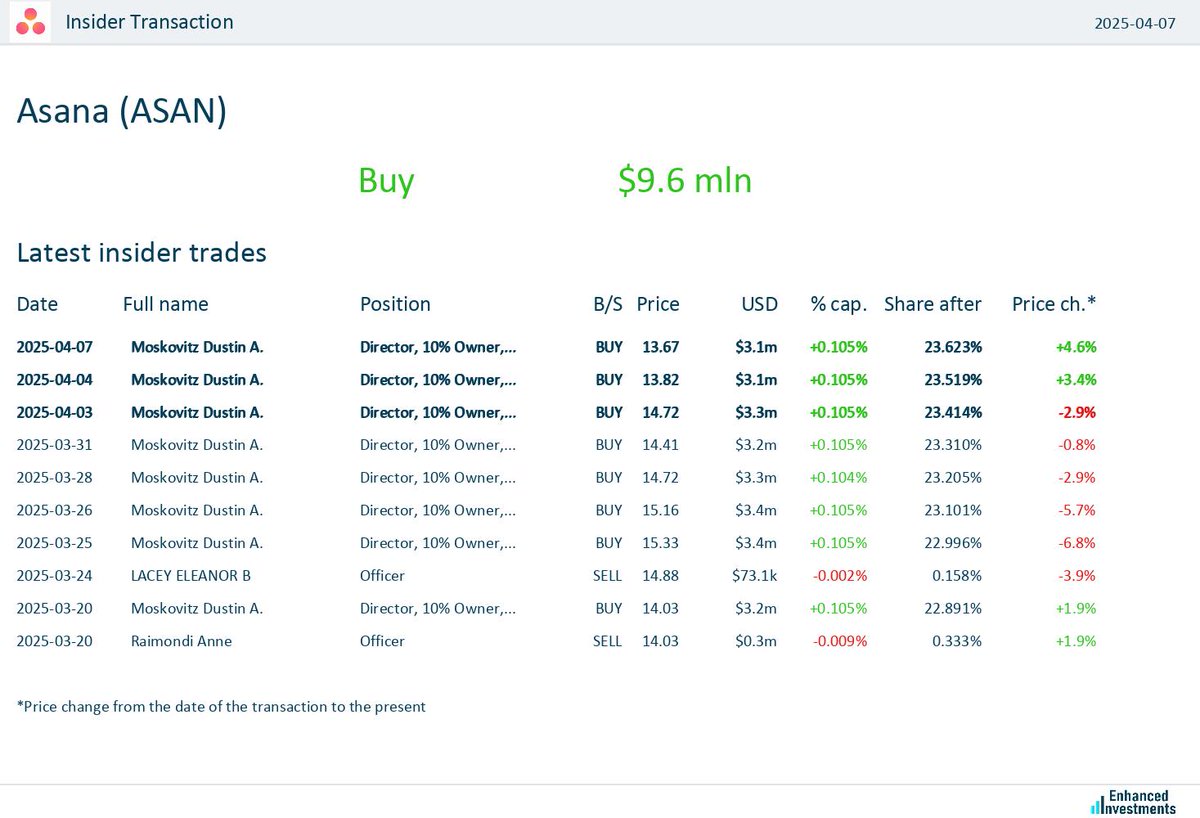Click the 'Share after' column header
Viewport: 1200px width, 818px height.
tap(933, 304)
